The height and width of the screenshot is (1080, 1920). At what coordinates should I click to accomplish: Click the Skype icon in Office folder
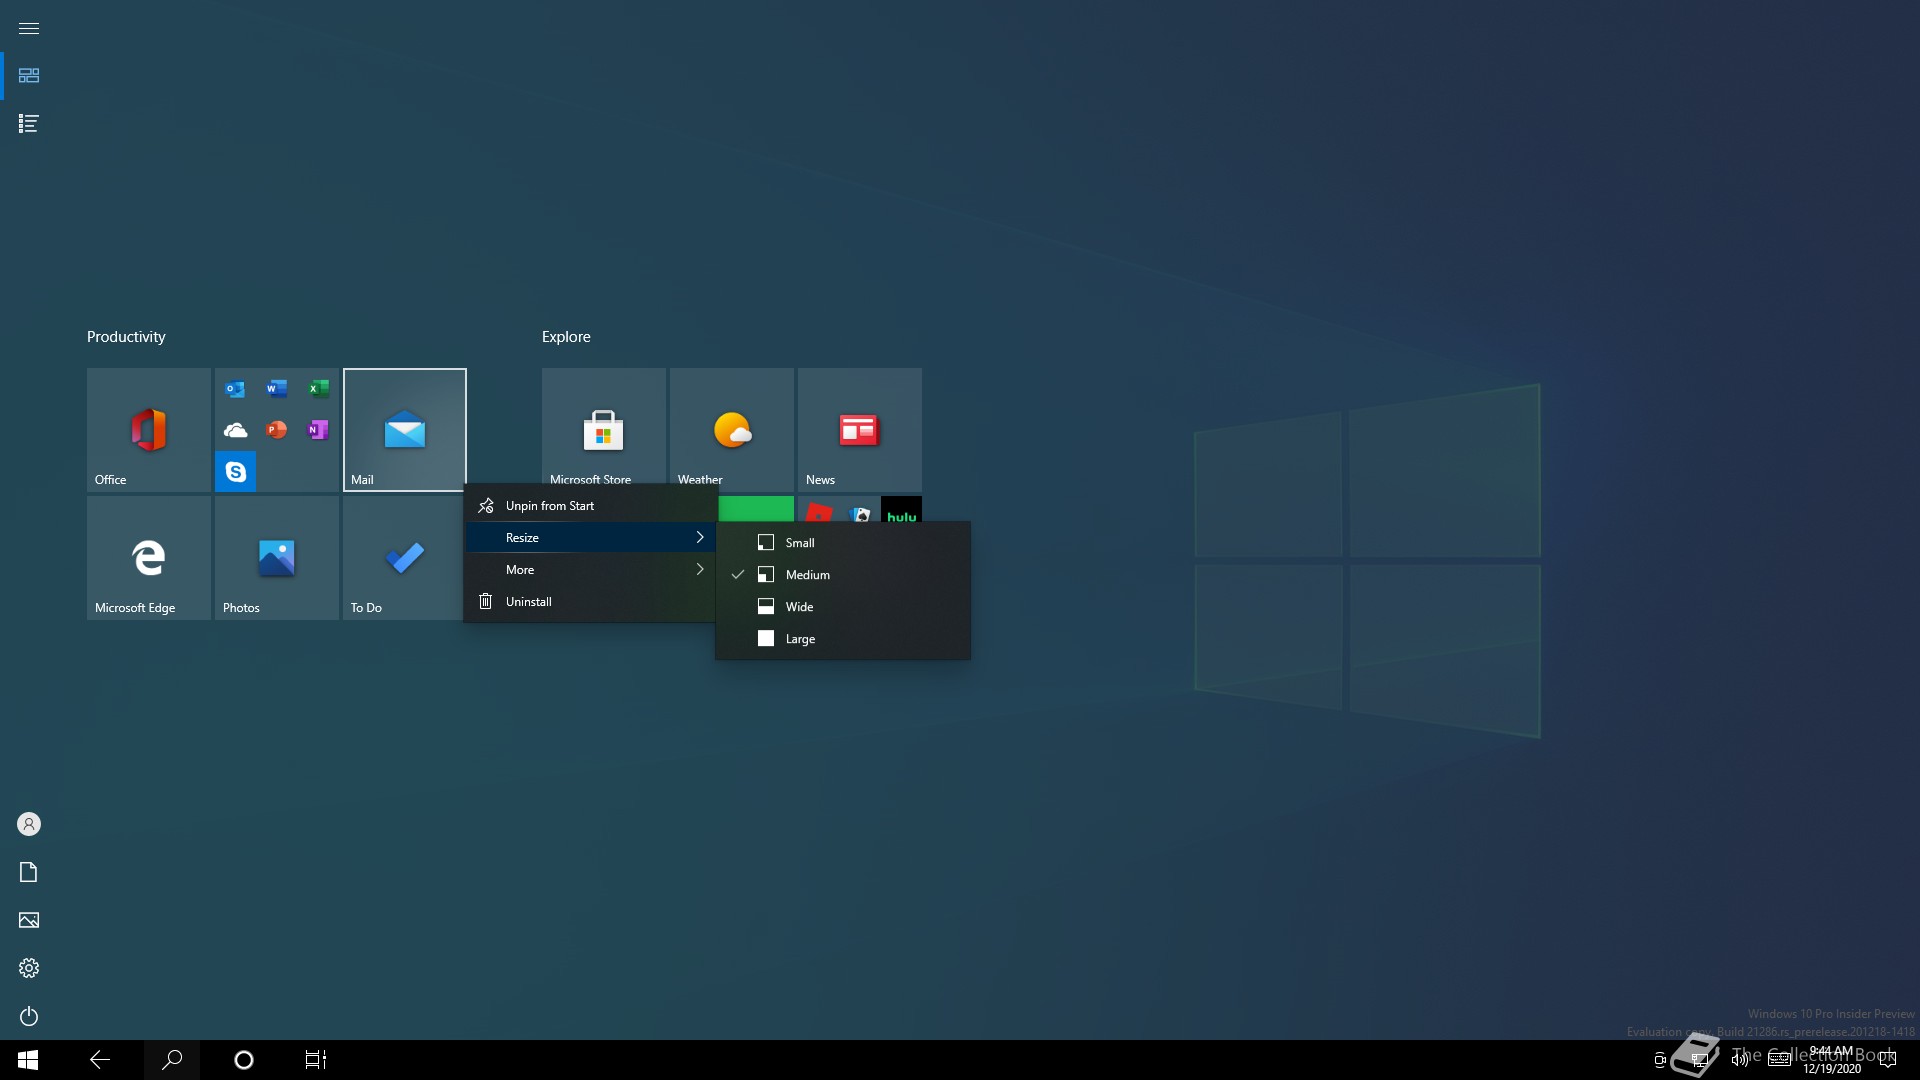click(236, 472)
